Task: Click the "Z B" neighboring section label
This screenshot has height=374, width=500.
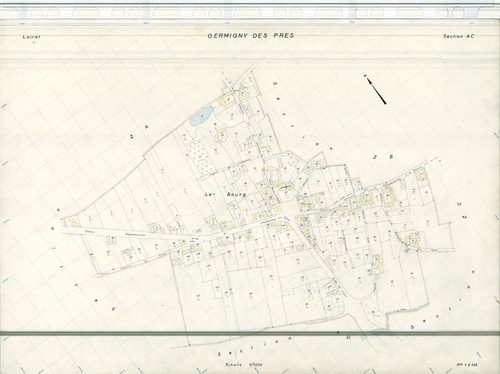Action: point(383,157)
